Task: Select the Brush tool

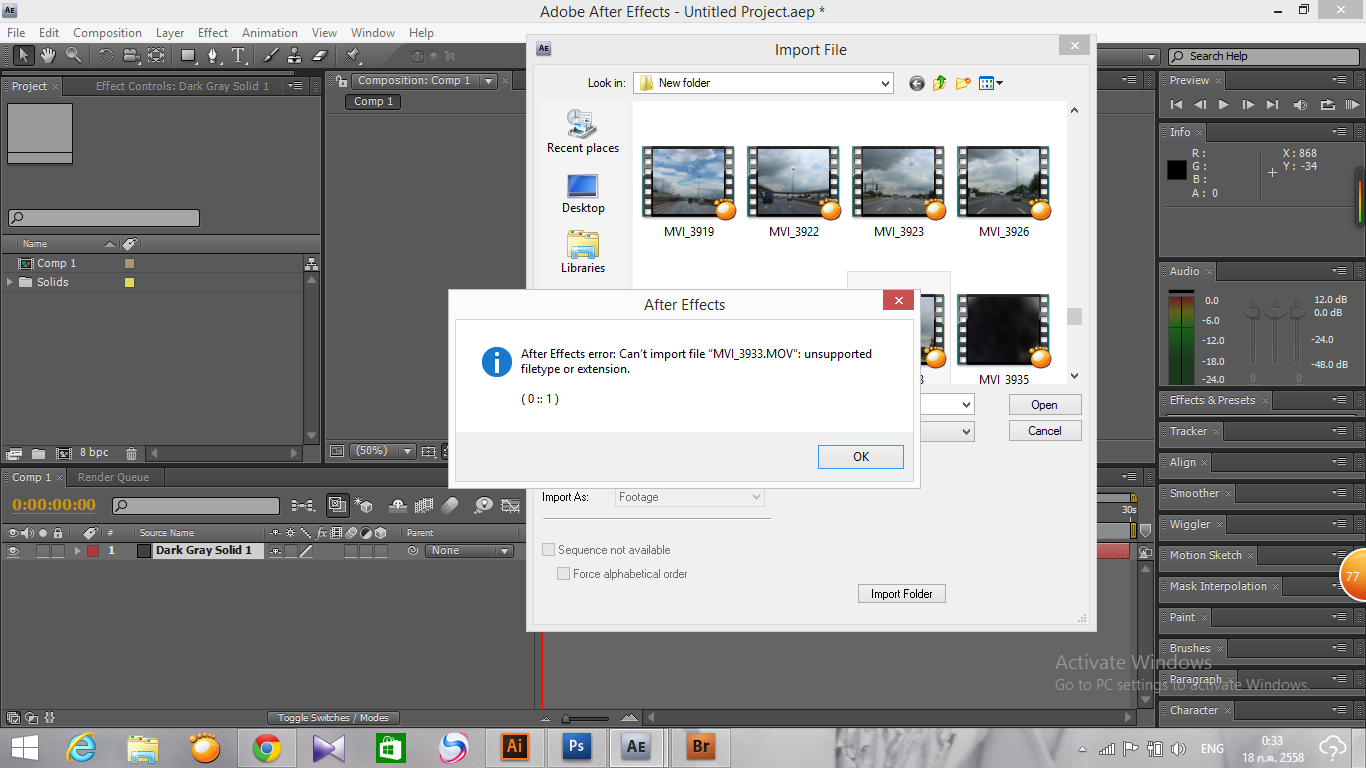Action: [x=270, y=56]
